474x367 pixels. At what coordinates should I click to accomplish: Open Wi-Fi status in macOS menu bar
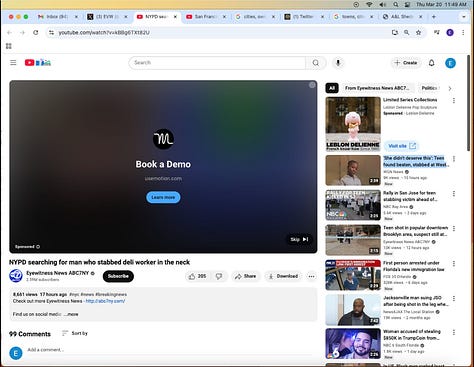coord(369,5)
